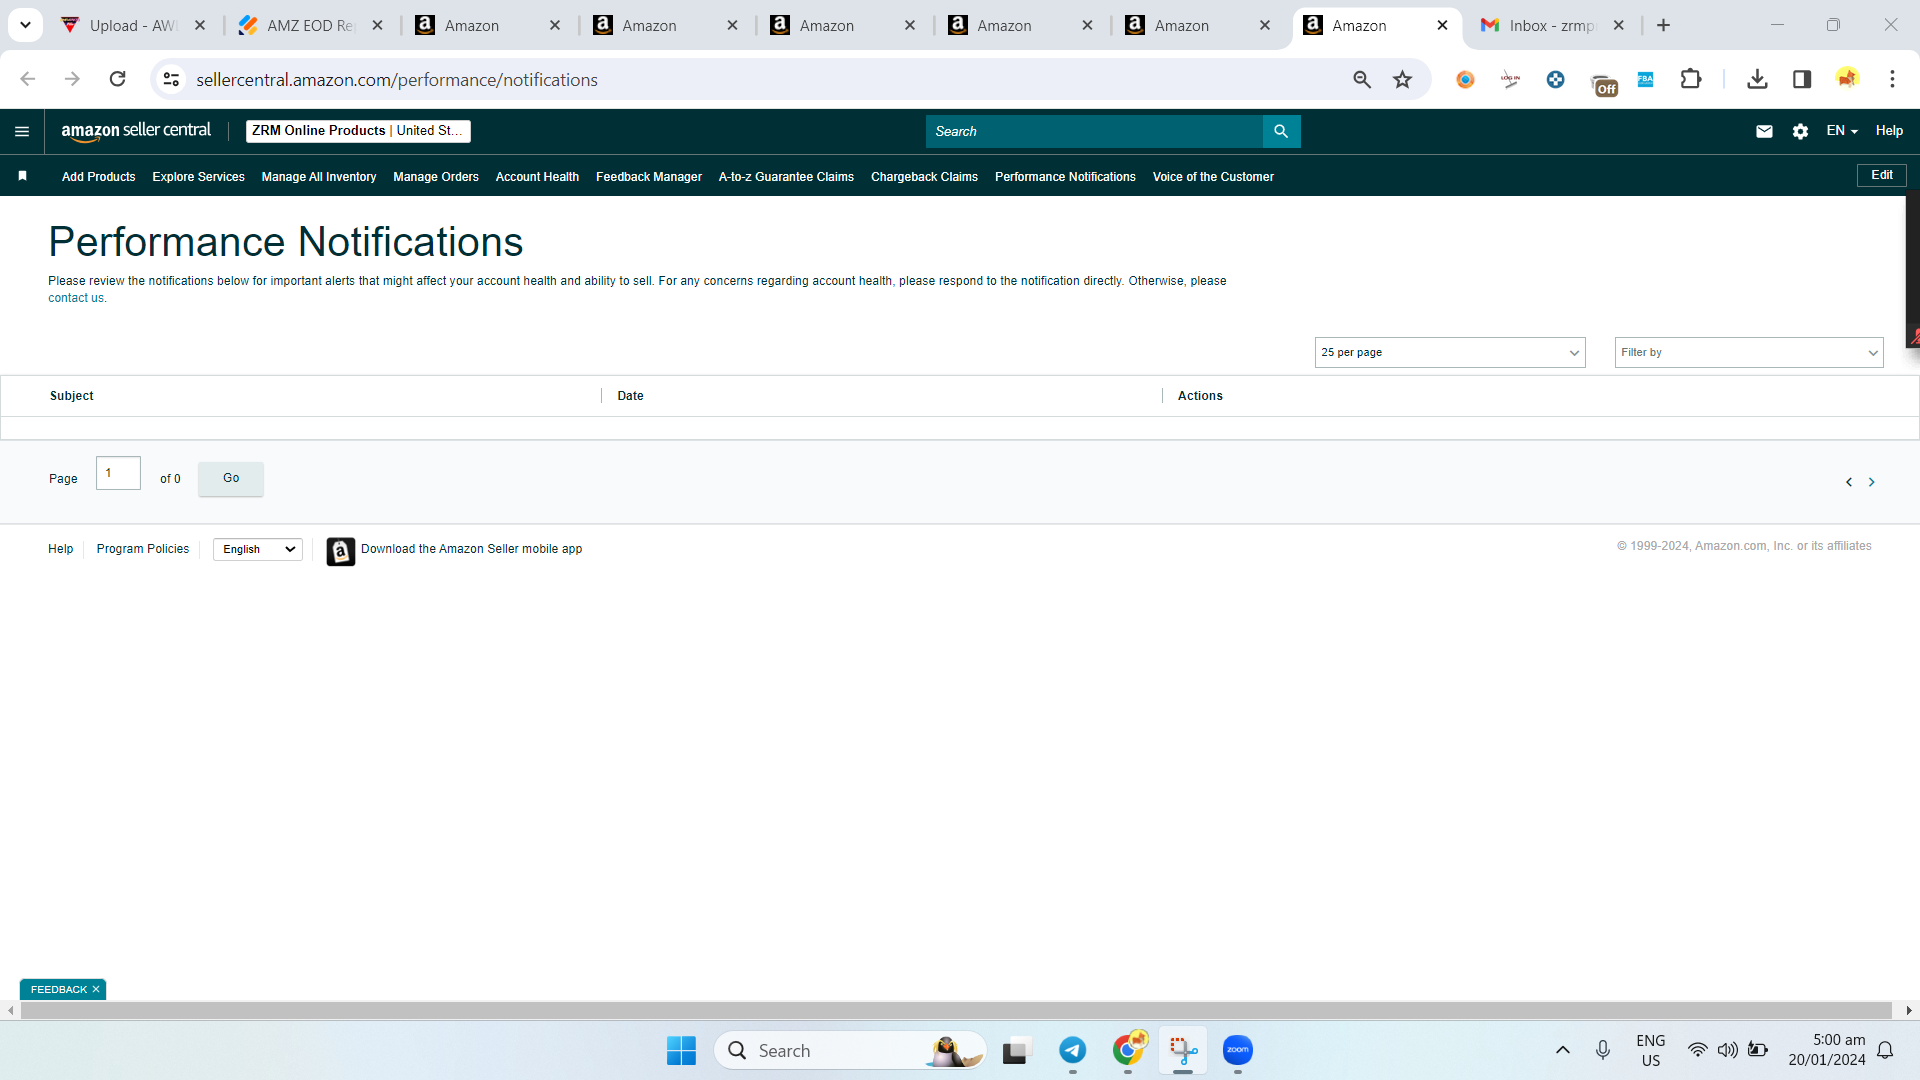The height and width of the screenshot is (1080, 1920).
Task: Click the horizontal scrollbar at page bottom
Action: coord(956,1011)
